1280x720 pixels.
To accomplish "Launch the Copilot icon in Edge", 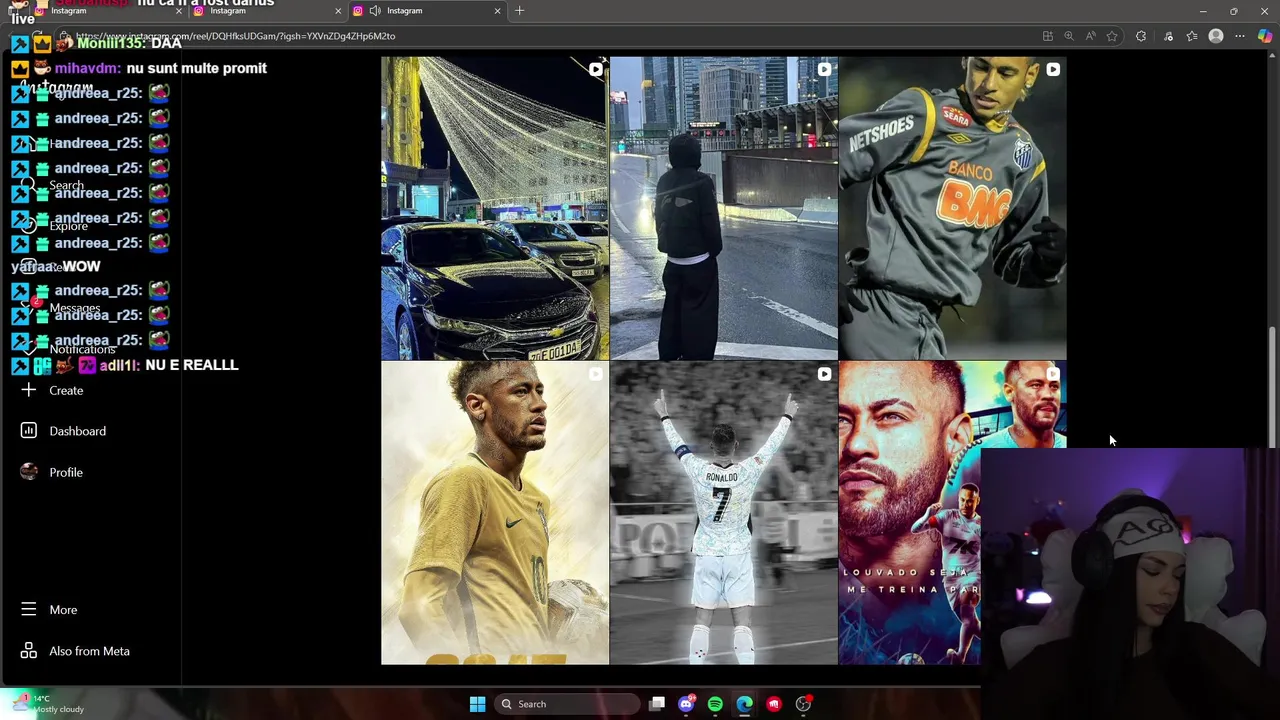I will (1265, 36).
